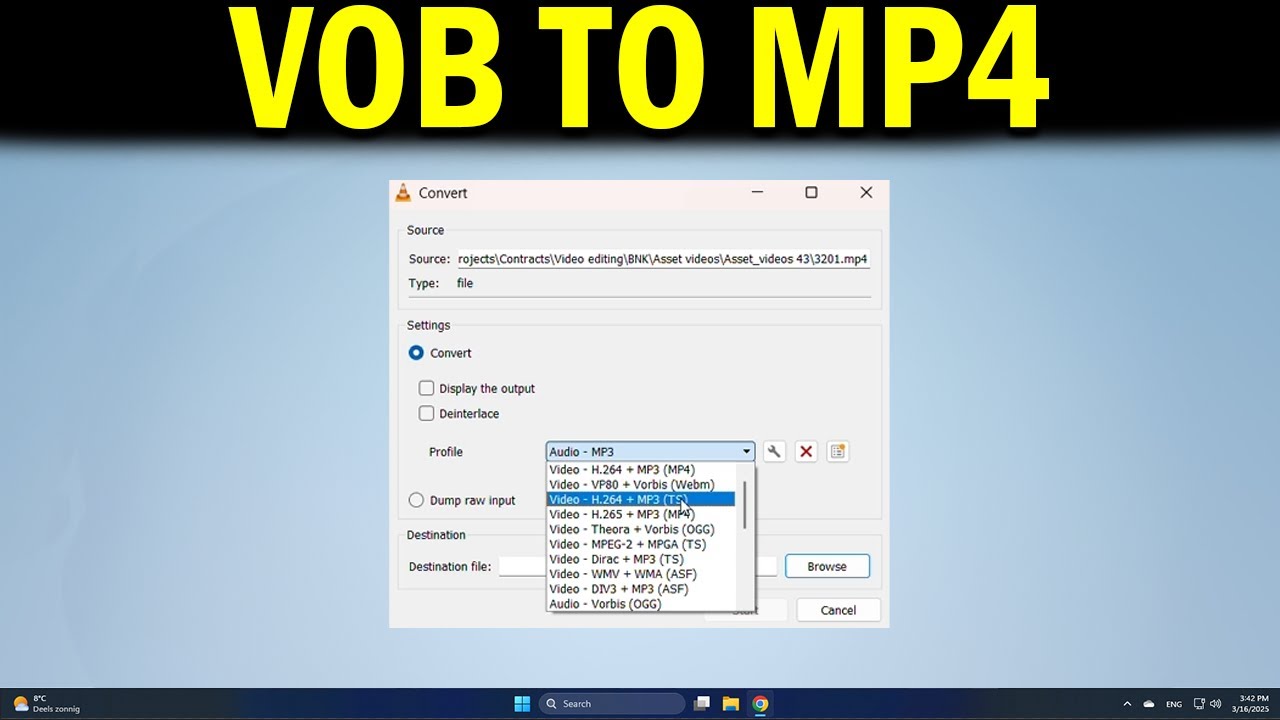Screen dimensions: 1280x720
Task: Open File Explorer from the taskbar
Action: click(x=731, y=703)
